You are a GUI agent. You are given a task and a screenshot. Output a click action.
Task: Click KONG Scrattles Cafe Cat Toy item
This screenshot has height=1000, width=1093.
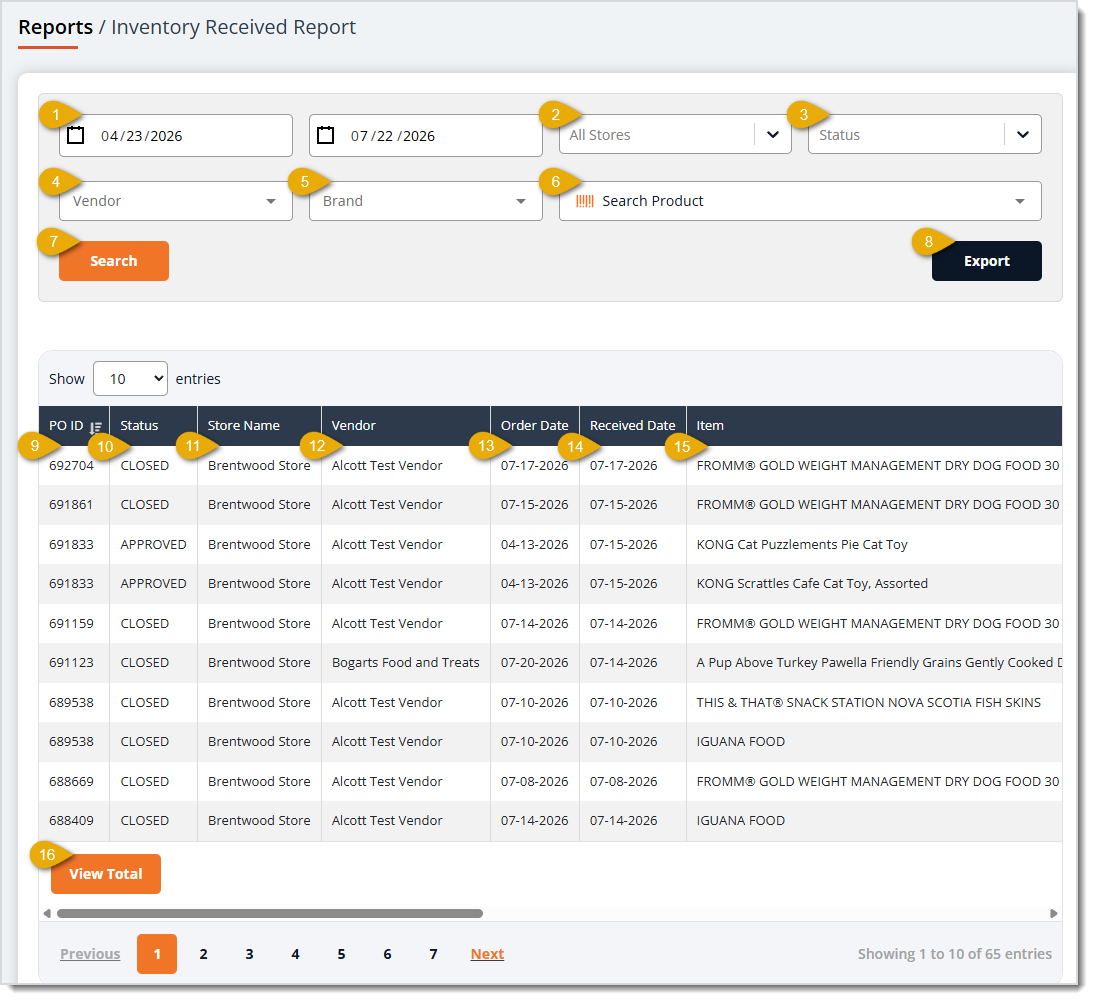[812, 584]
